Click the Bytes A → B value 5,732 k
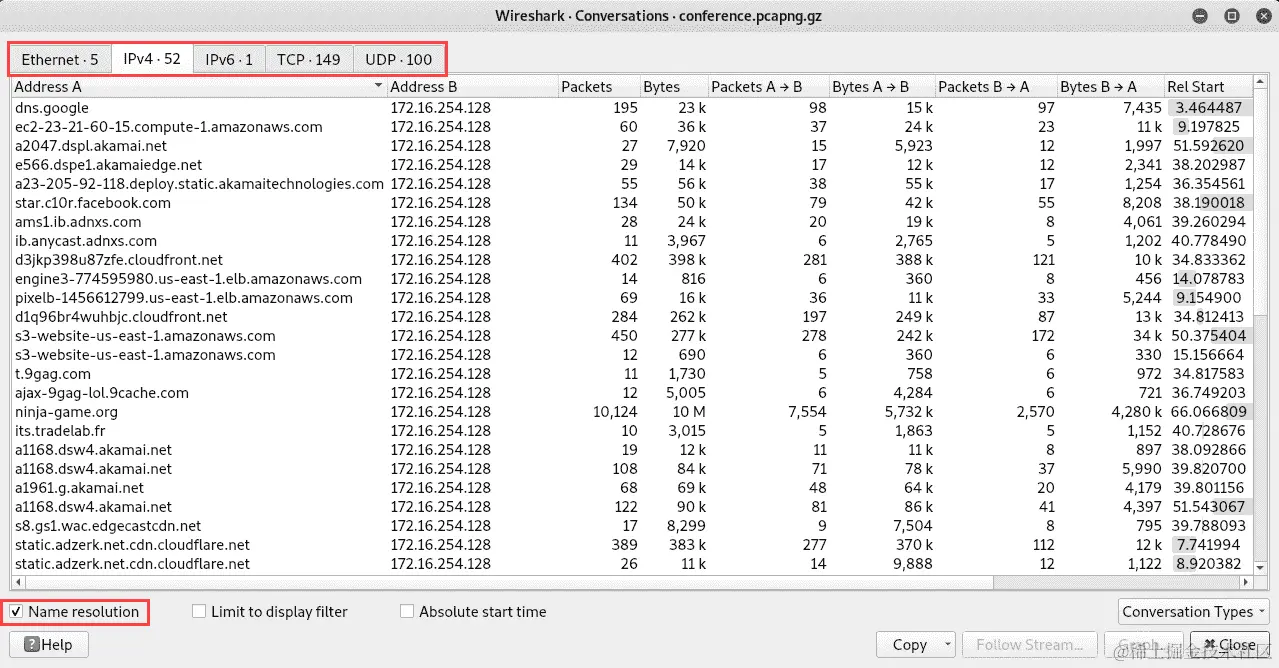Viewport: 1279px width, 668px height. point(909,412)
